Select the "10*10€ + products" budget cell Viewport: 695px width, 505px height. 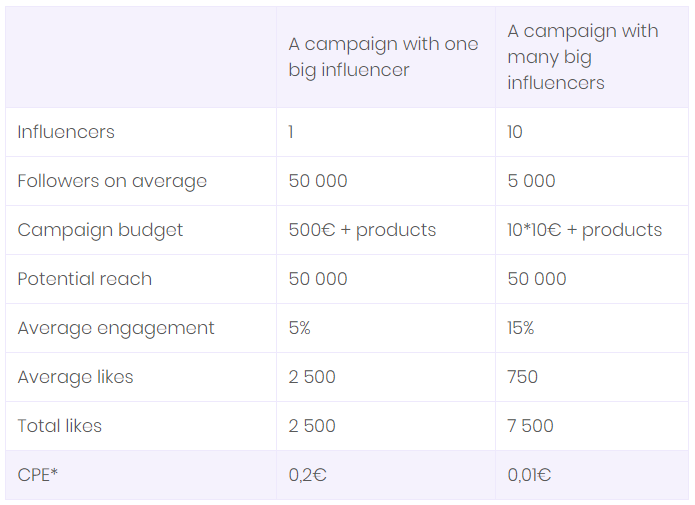[584, 230]
